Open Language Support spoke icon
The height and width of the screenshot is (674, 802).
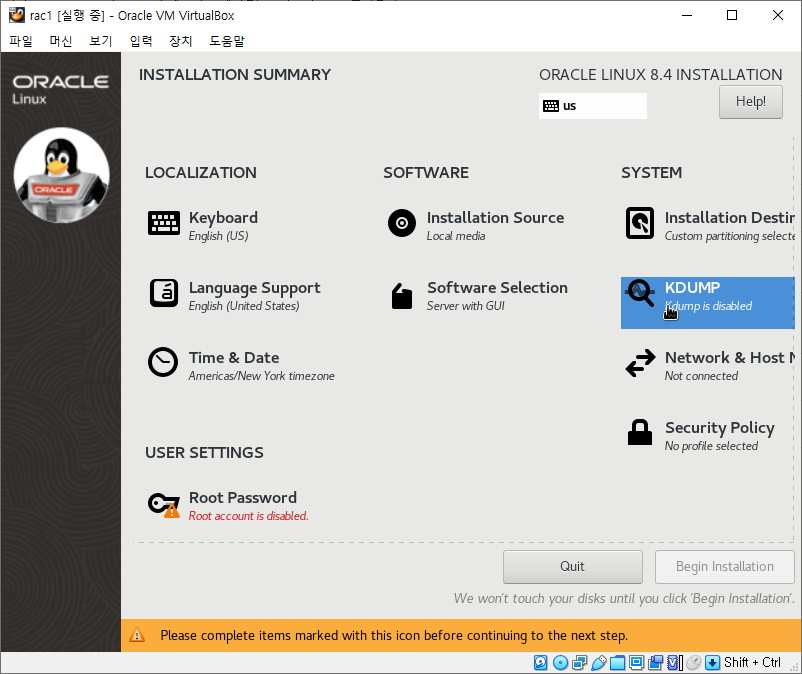click(x=164, y=293)
